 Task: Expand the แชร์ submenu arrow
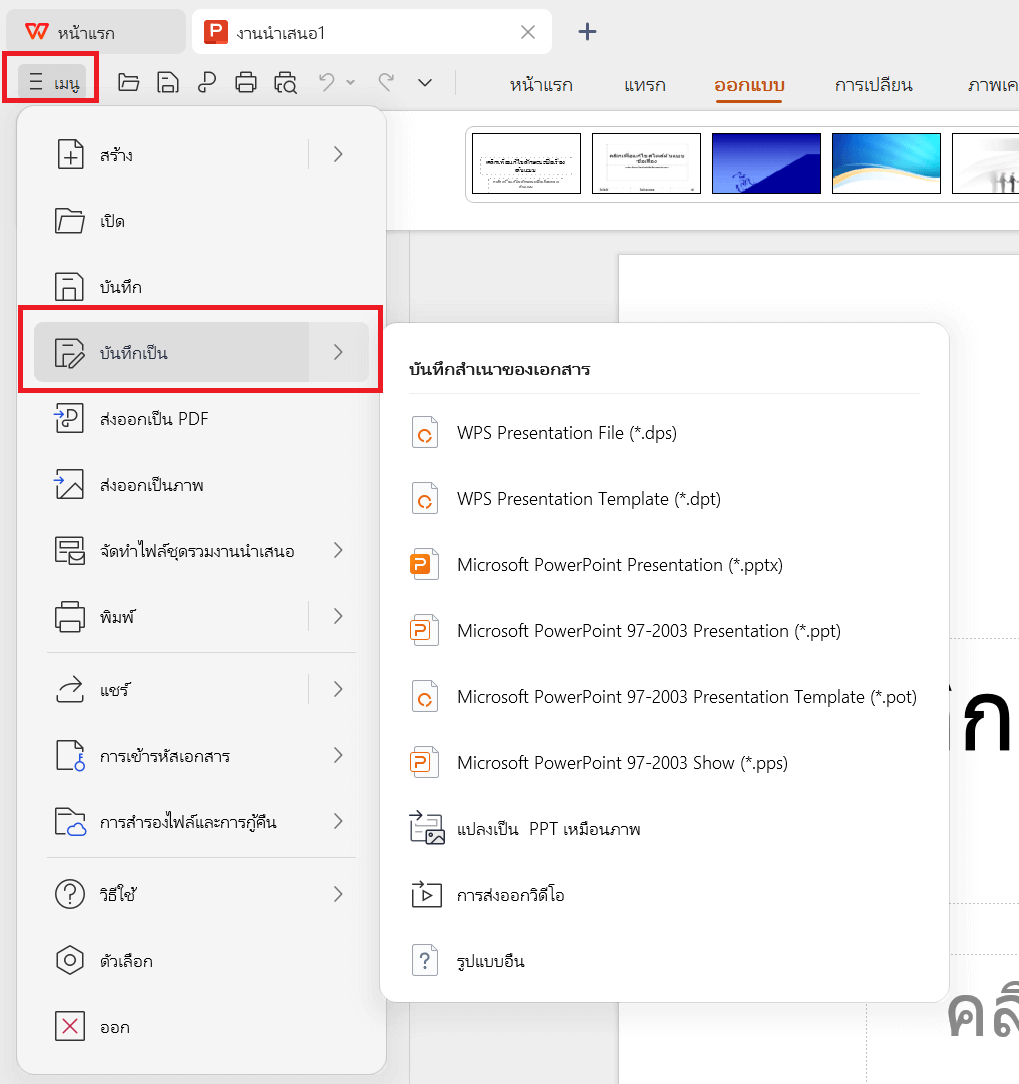338,689
